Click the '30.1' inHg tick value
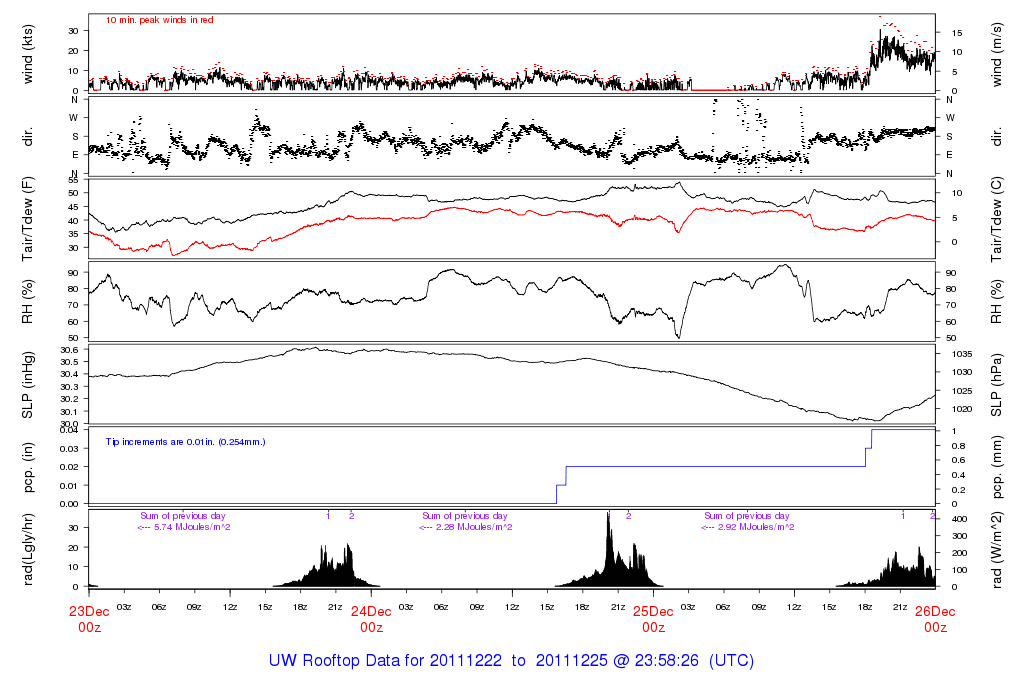1024x700 pixels. (69, 412)
